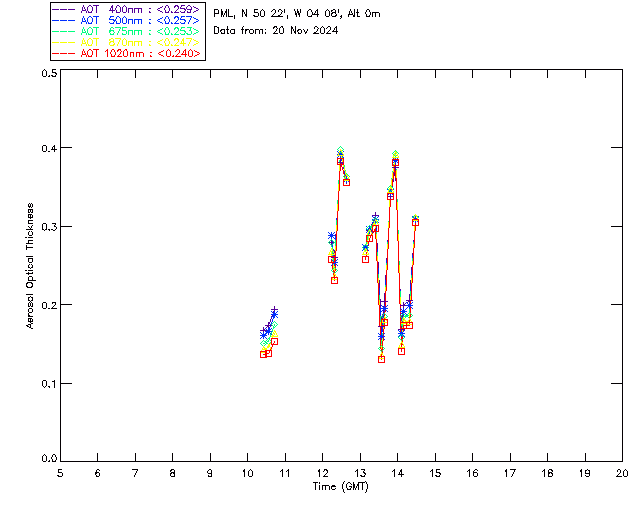This screenshot has width=640, height=512.
Task: Click the 0.2 y-axis tick label
Action: [49, 305]
